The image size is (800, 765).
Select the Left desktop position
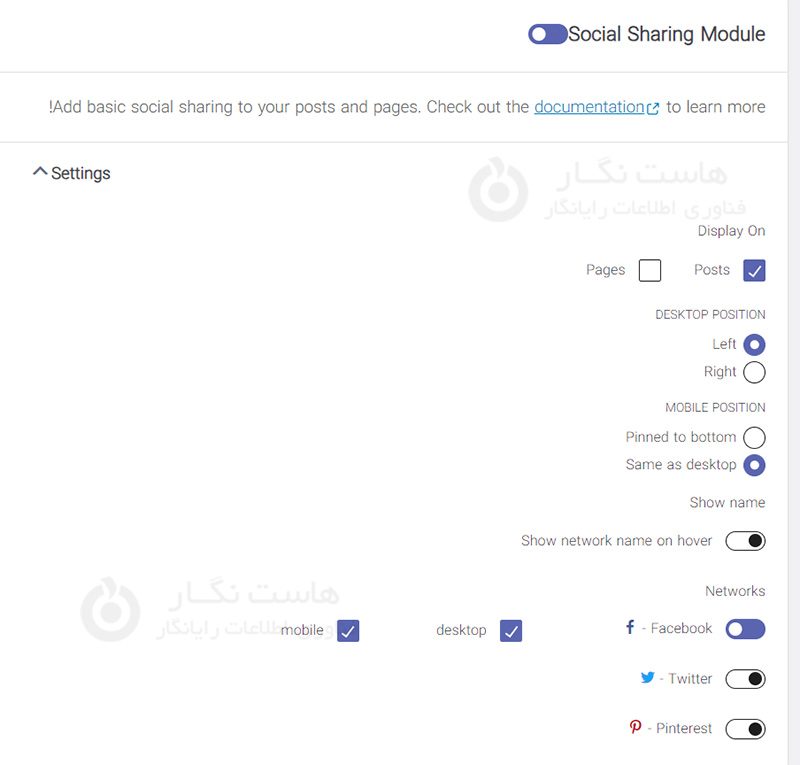(x=754, y=344)
